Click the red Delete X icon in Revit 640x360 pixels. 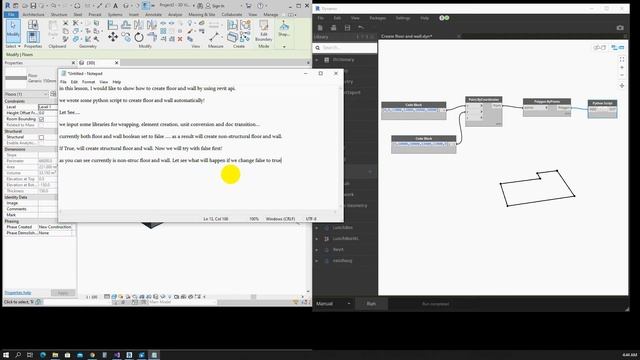180,39
